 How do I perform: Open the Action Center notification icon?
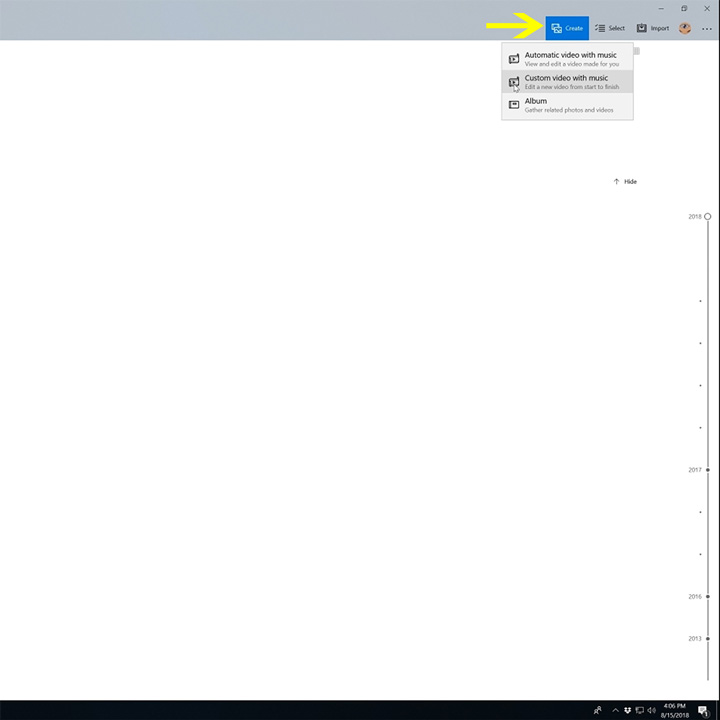coord(703,710)
